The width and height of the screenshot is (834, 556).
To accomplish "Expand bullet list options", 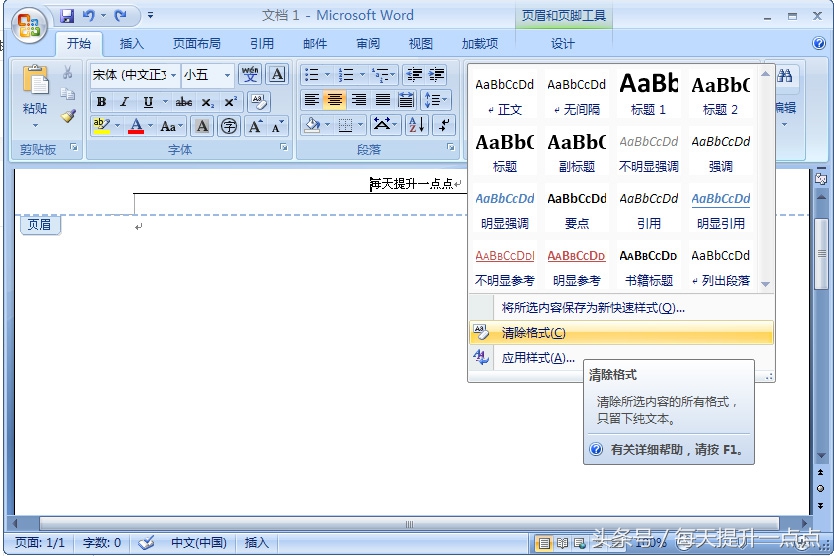I will (328, 75).
